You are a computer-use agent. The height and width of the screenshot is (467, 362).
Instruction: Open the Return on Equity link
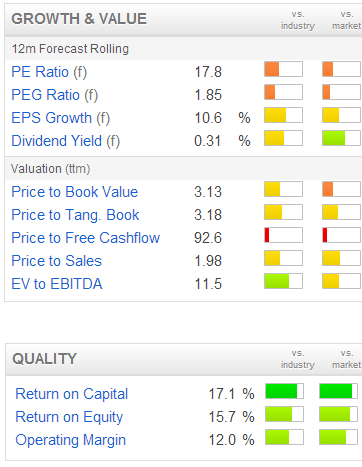click(x=69, y=417)
